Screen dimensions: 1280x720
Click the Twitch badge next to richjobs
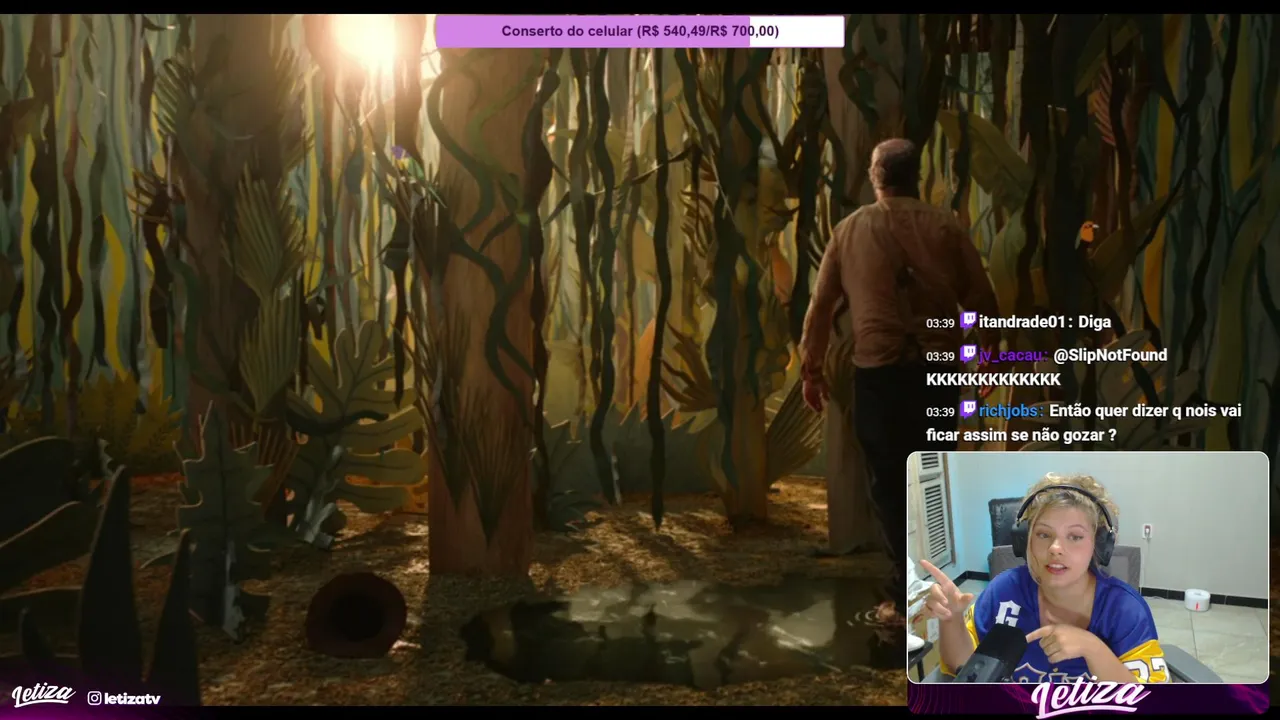(x=968, y=410)
